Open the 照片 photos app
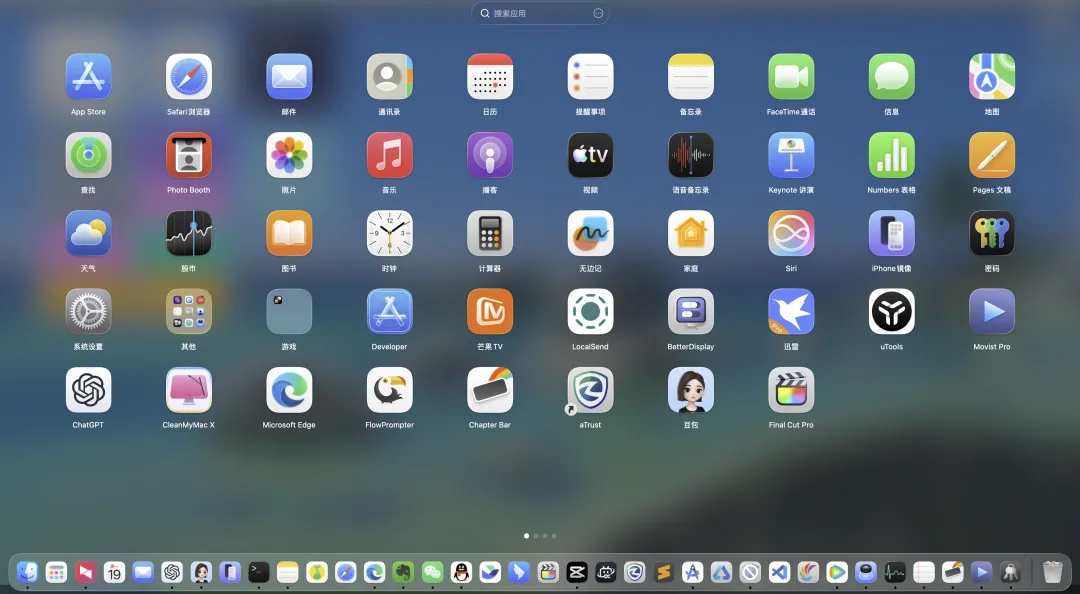This screenshot has width=1080, height=594. 289,155
